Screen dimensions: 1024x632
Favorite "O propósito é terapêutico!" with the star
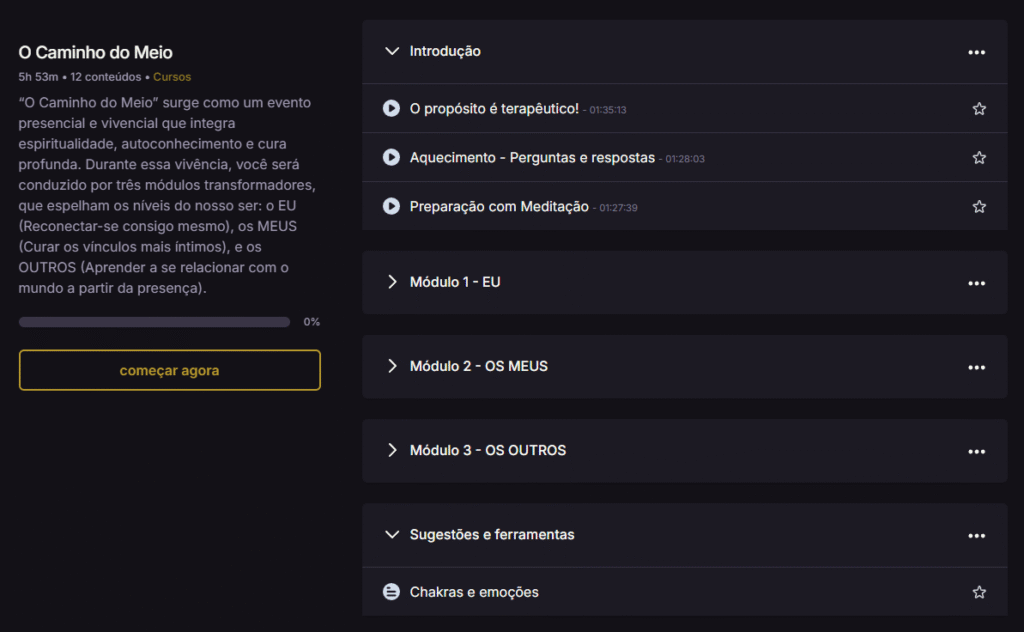[x=979, y=108]
